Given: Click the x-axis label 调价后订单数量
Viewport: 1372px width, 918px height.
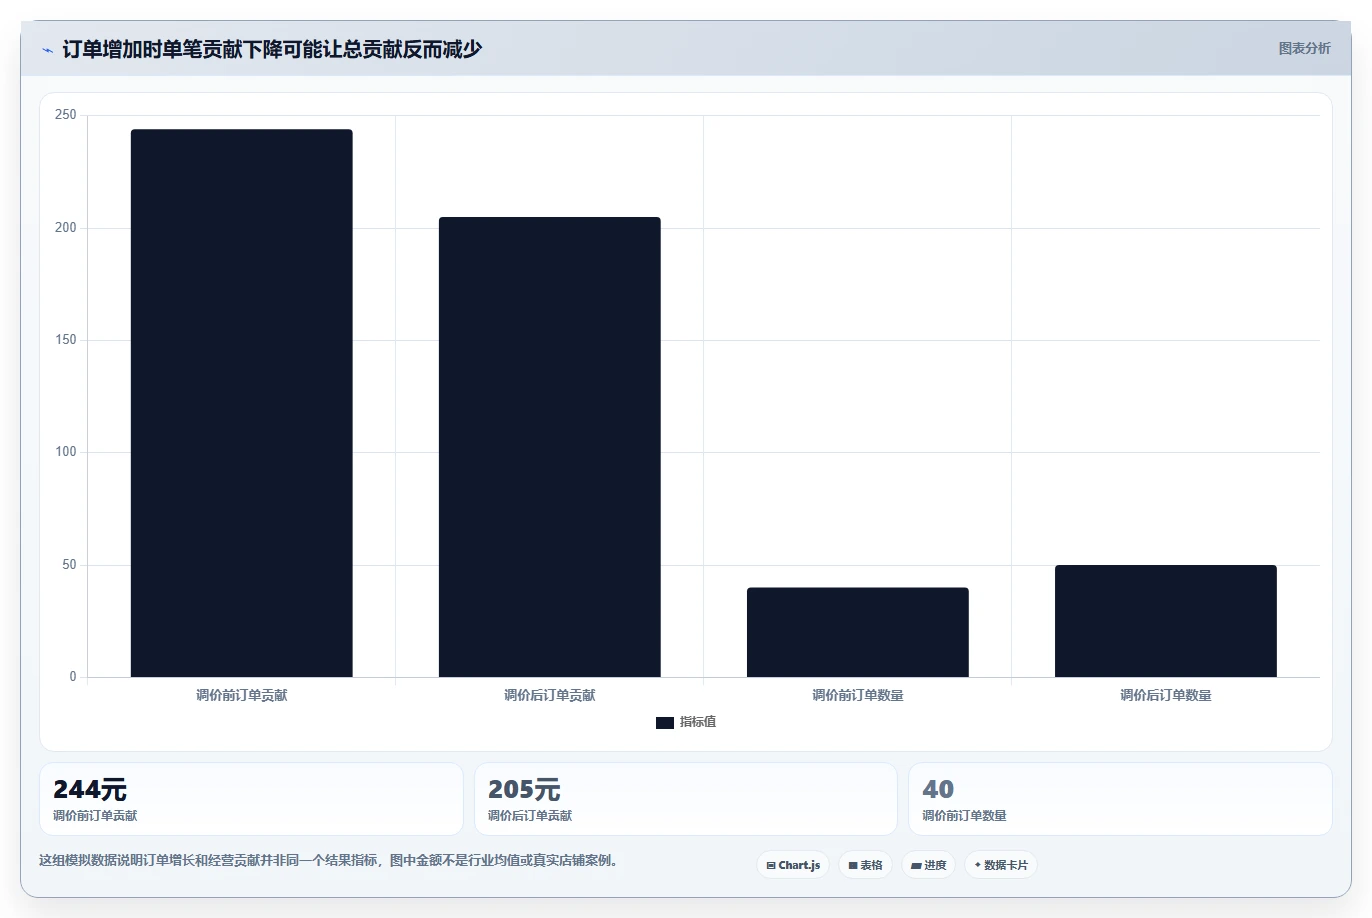Looking at the screenshot, I should point(1166,695).
